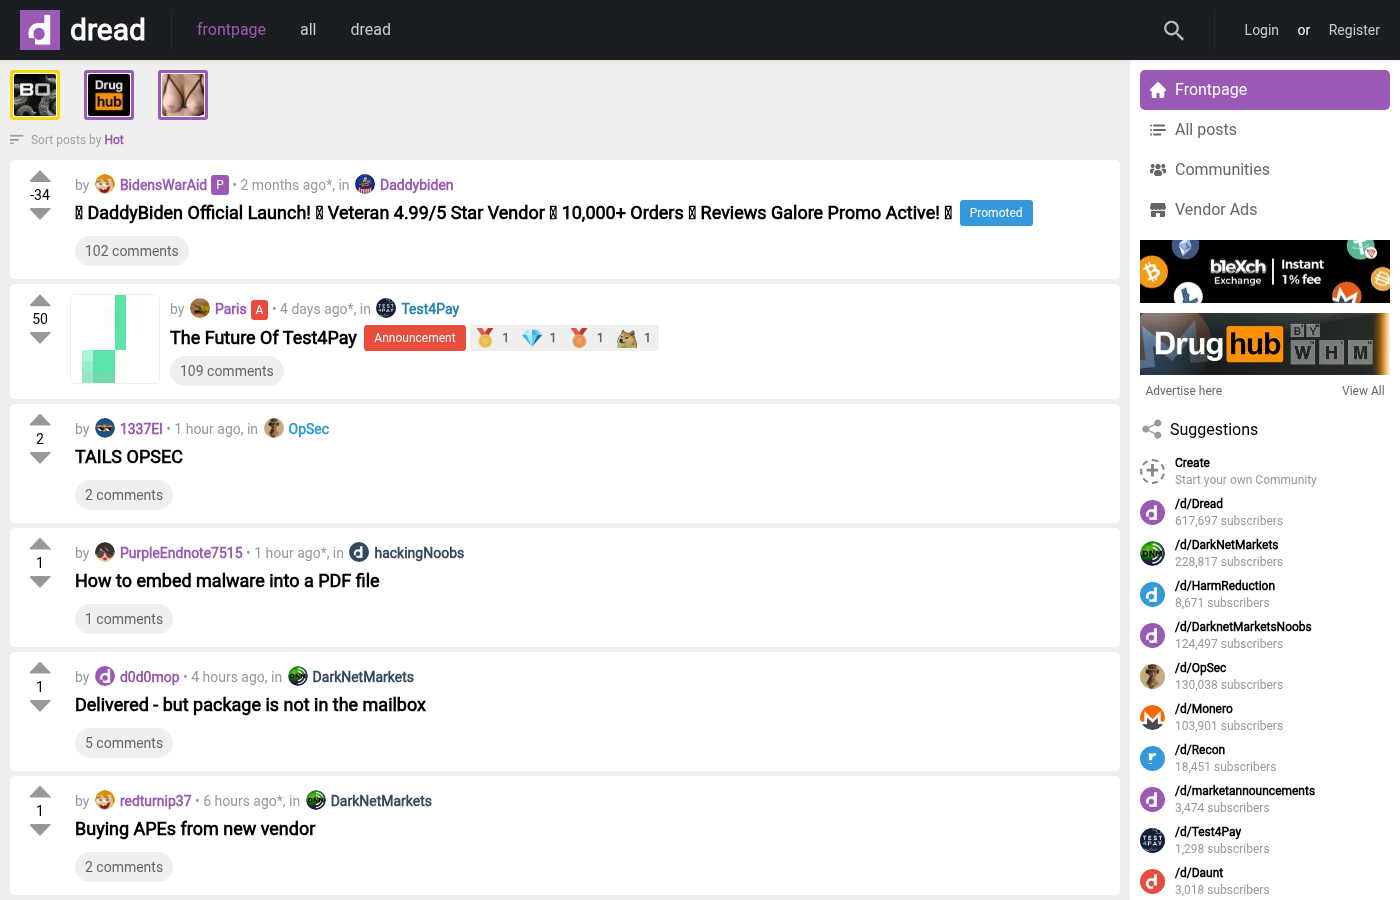Upvote the PDF malware post
The width and height of the screenshot is (1400, 900).
coord(40,545)
